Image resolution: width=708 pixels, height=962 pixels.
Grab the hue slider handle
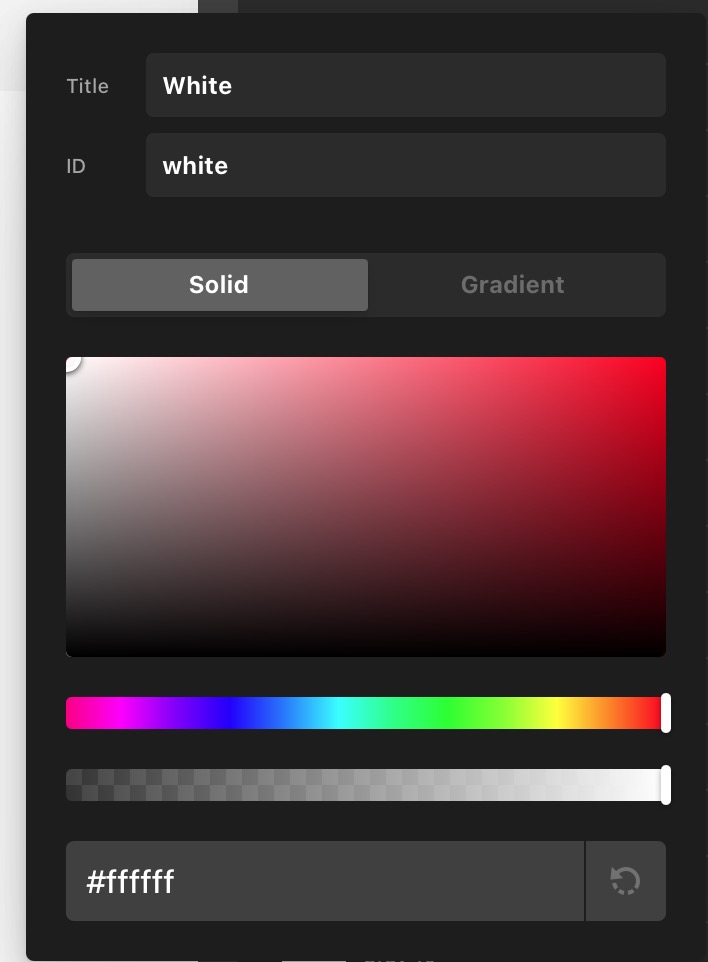(666, 713)
